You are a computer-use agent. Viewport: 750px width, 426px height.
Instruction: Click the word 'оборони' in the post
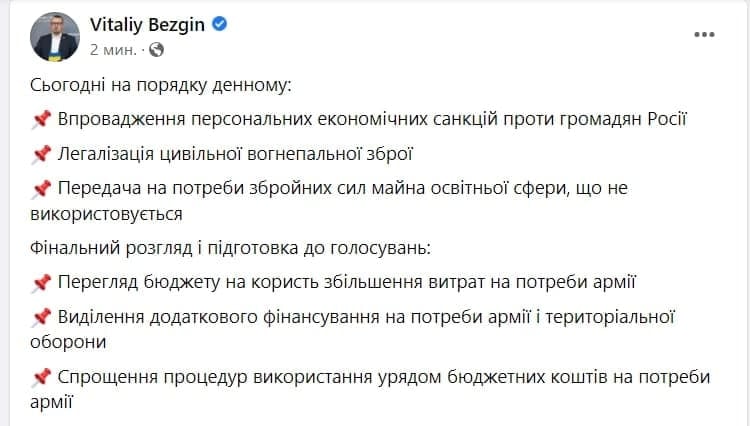(68, 342)
